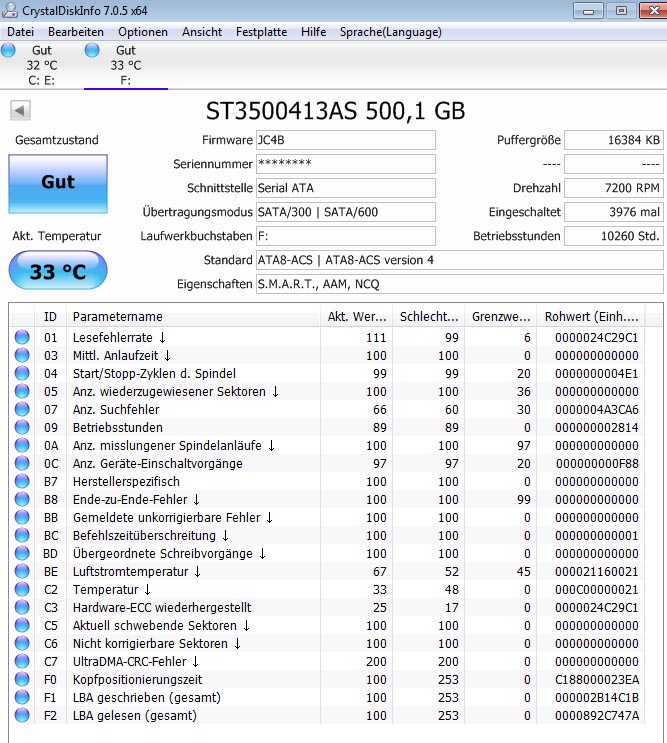Sort by the Parametername column header
This screenshot has height=743, width=667.
point(193,317)
